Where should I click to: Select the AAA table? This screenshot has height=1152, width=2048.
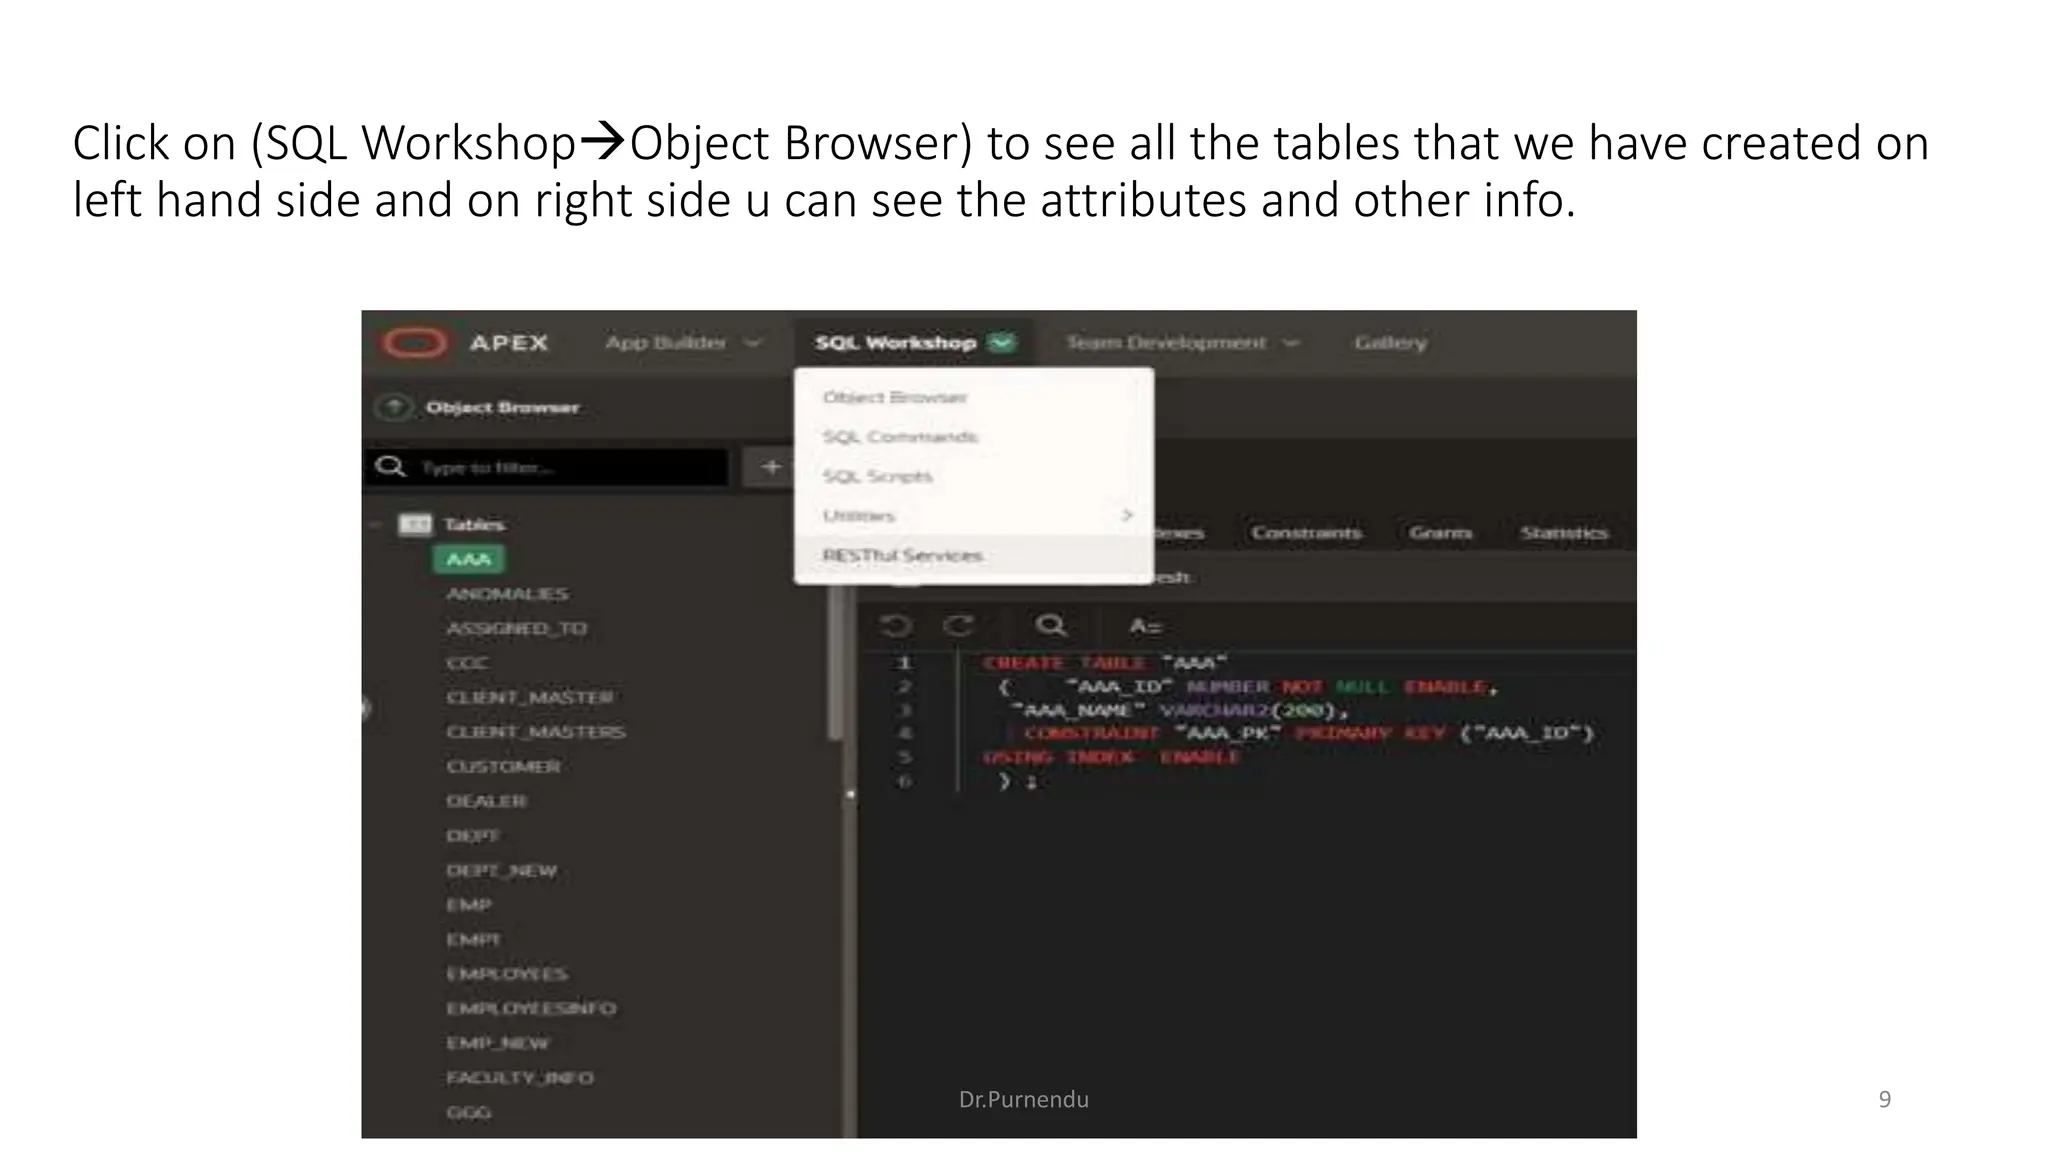point(468,559)
